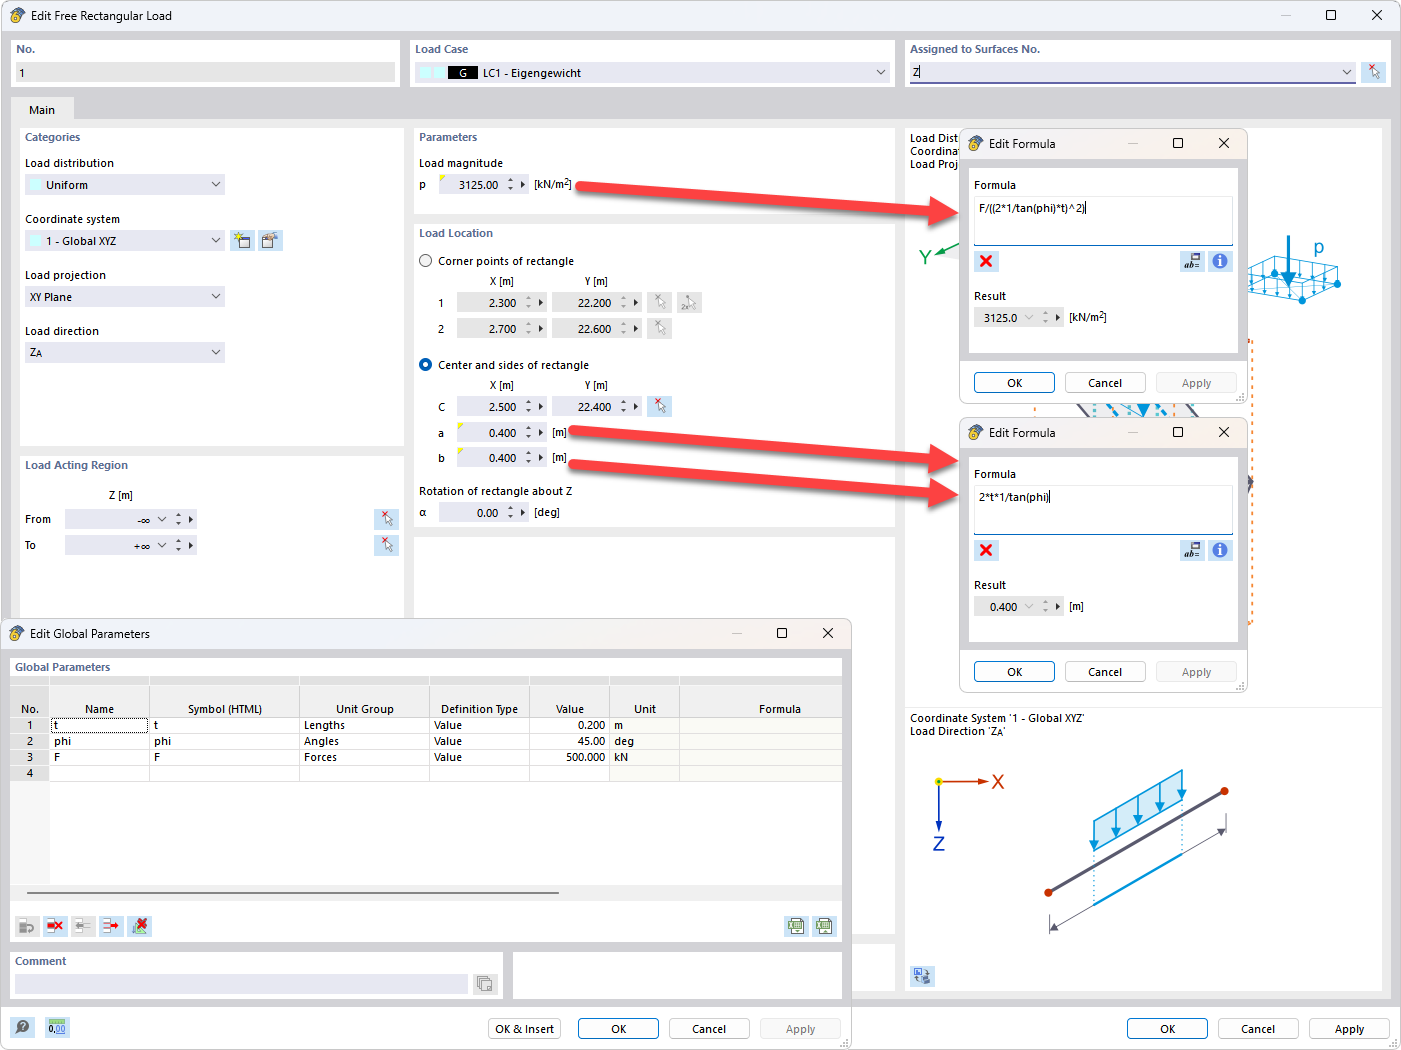
Task: Click Apply in Edit Free Rectangular Load window
Action: point(1349,1029)
